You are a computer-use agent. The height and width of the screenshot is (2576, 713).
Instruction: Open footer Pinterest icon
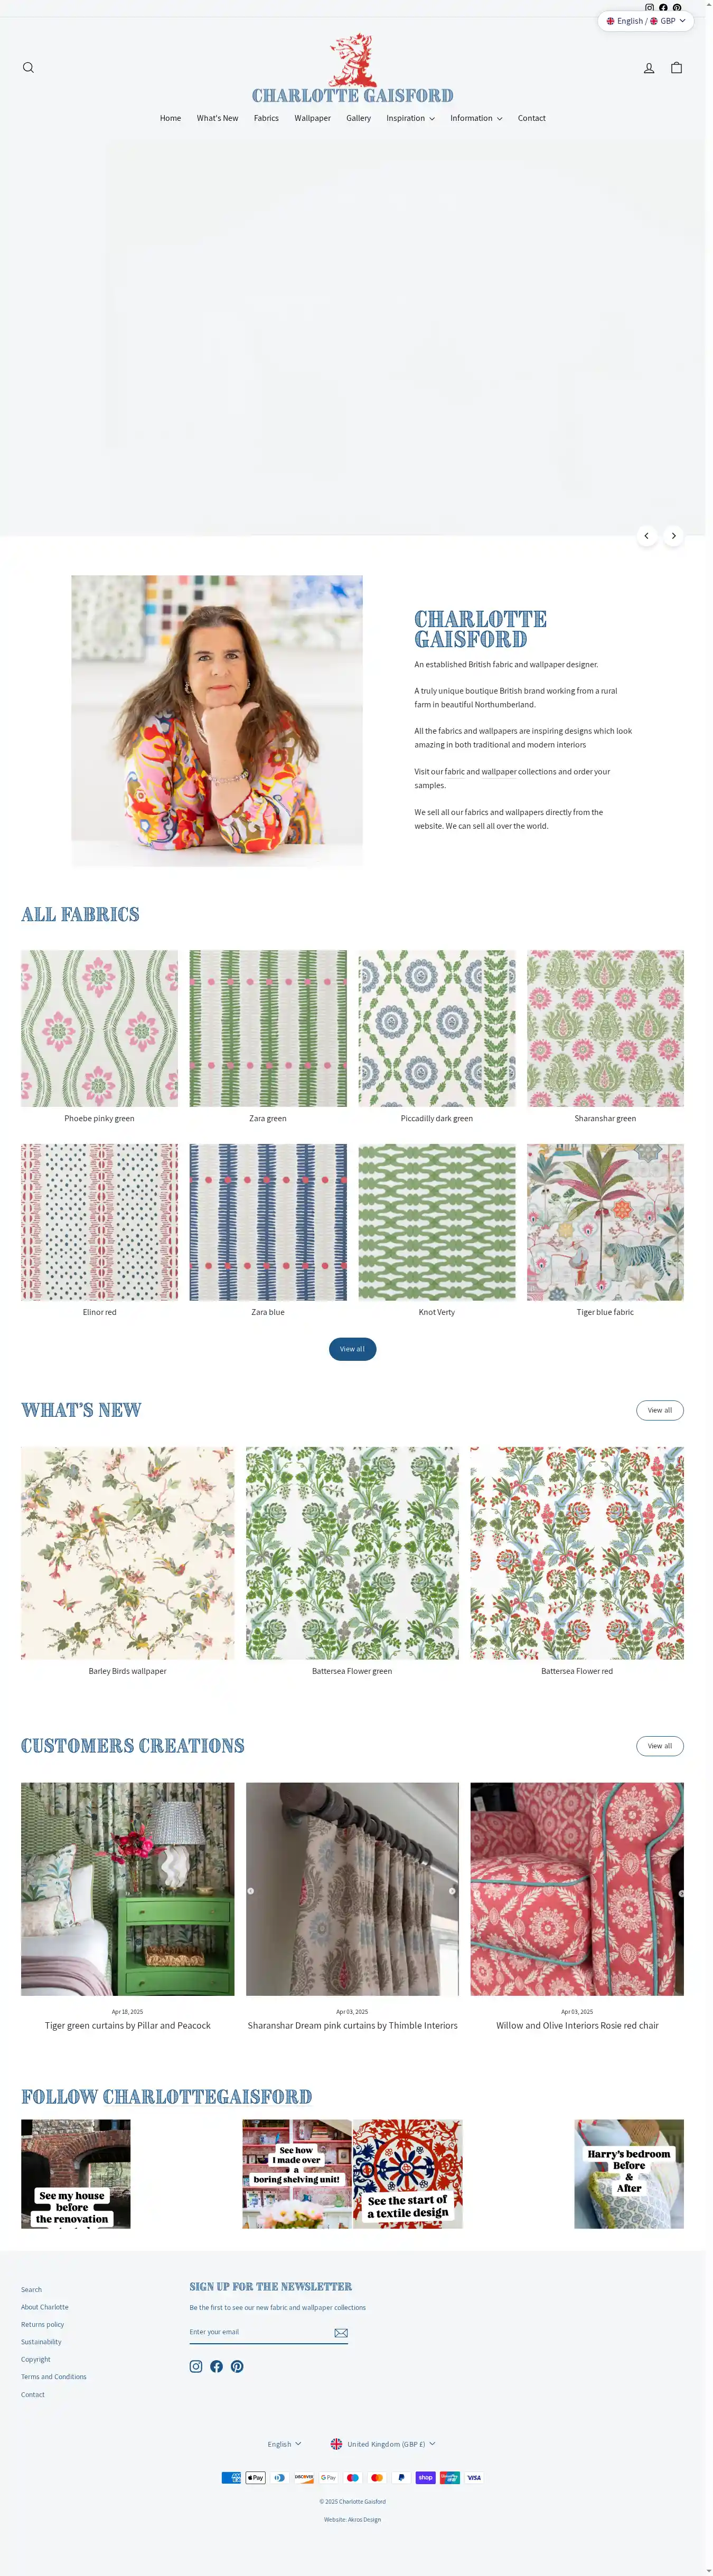[237, 2366]
